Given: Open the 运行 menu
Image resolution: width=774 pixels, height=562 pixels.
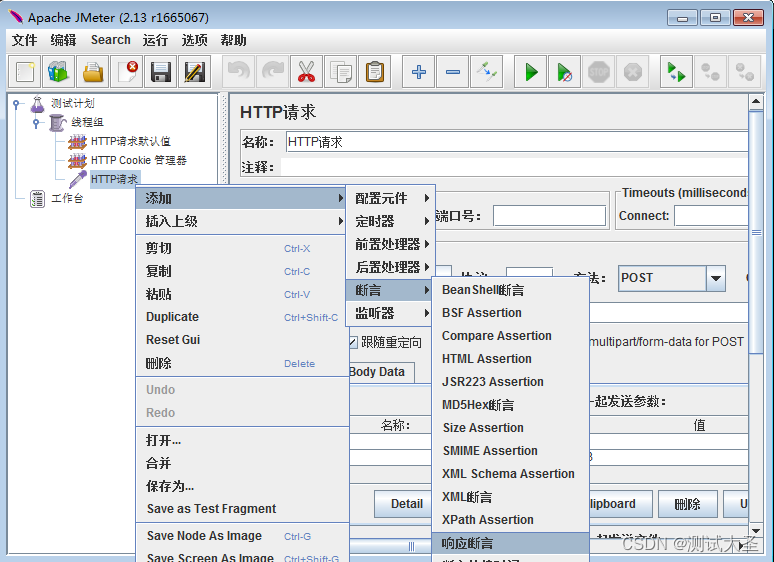Looking at the screenshot, I should 155,40.
